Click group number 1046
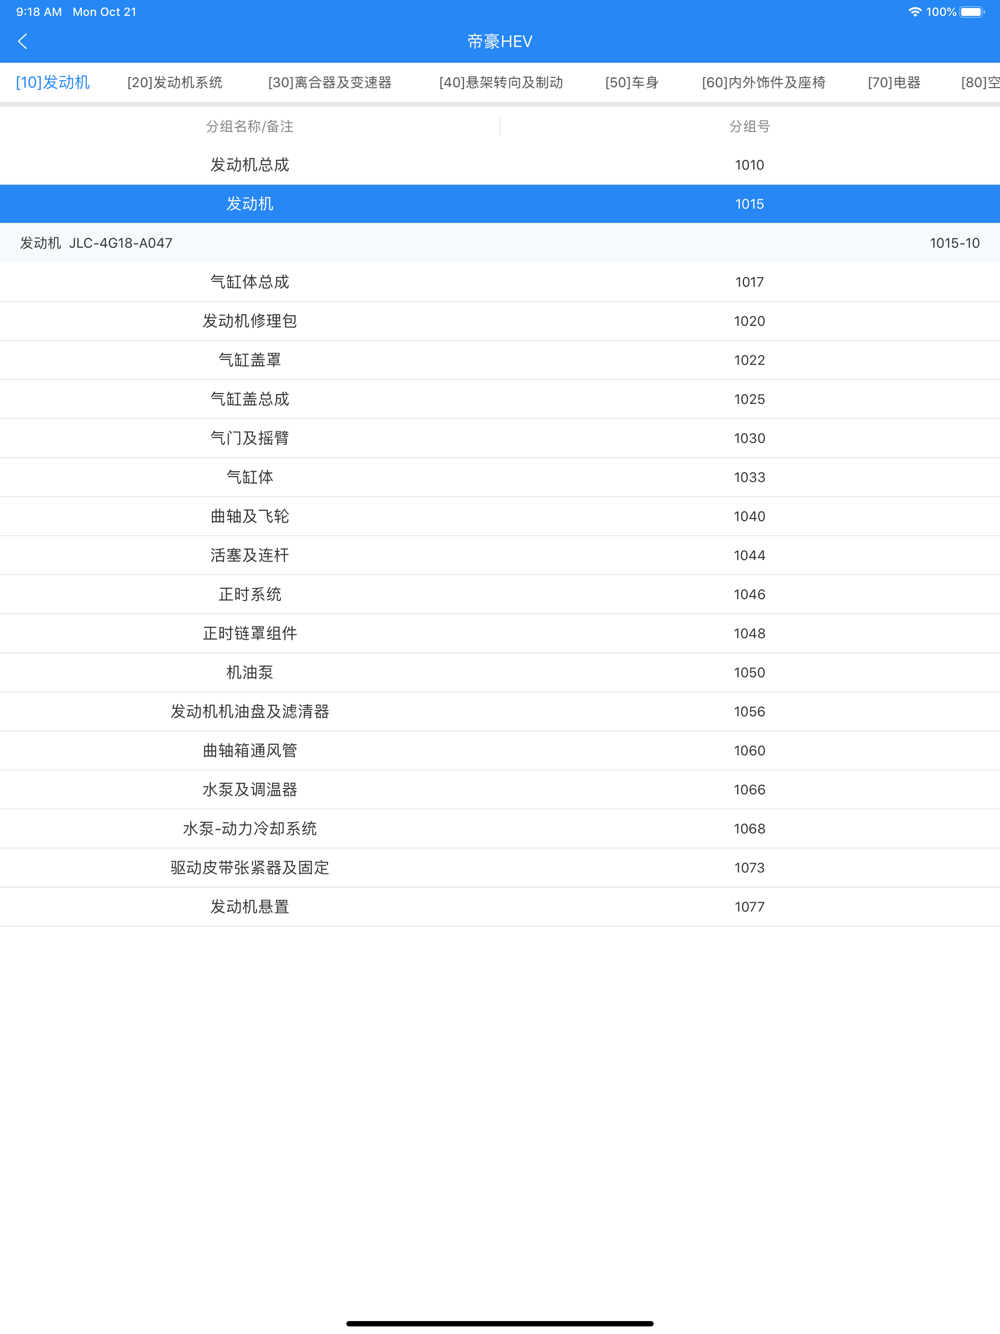The width and height of the screenshot is (1000, 1334). tap(749, 594)
